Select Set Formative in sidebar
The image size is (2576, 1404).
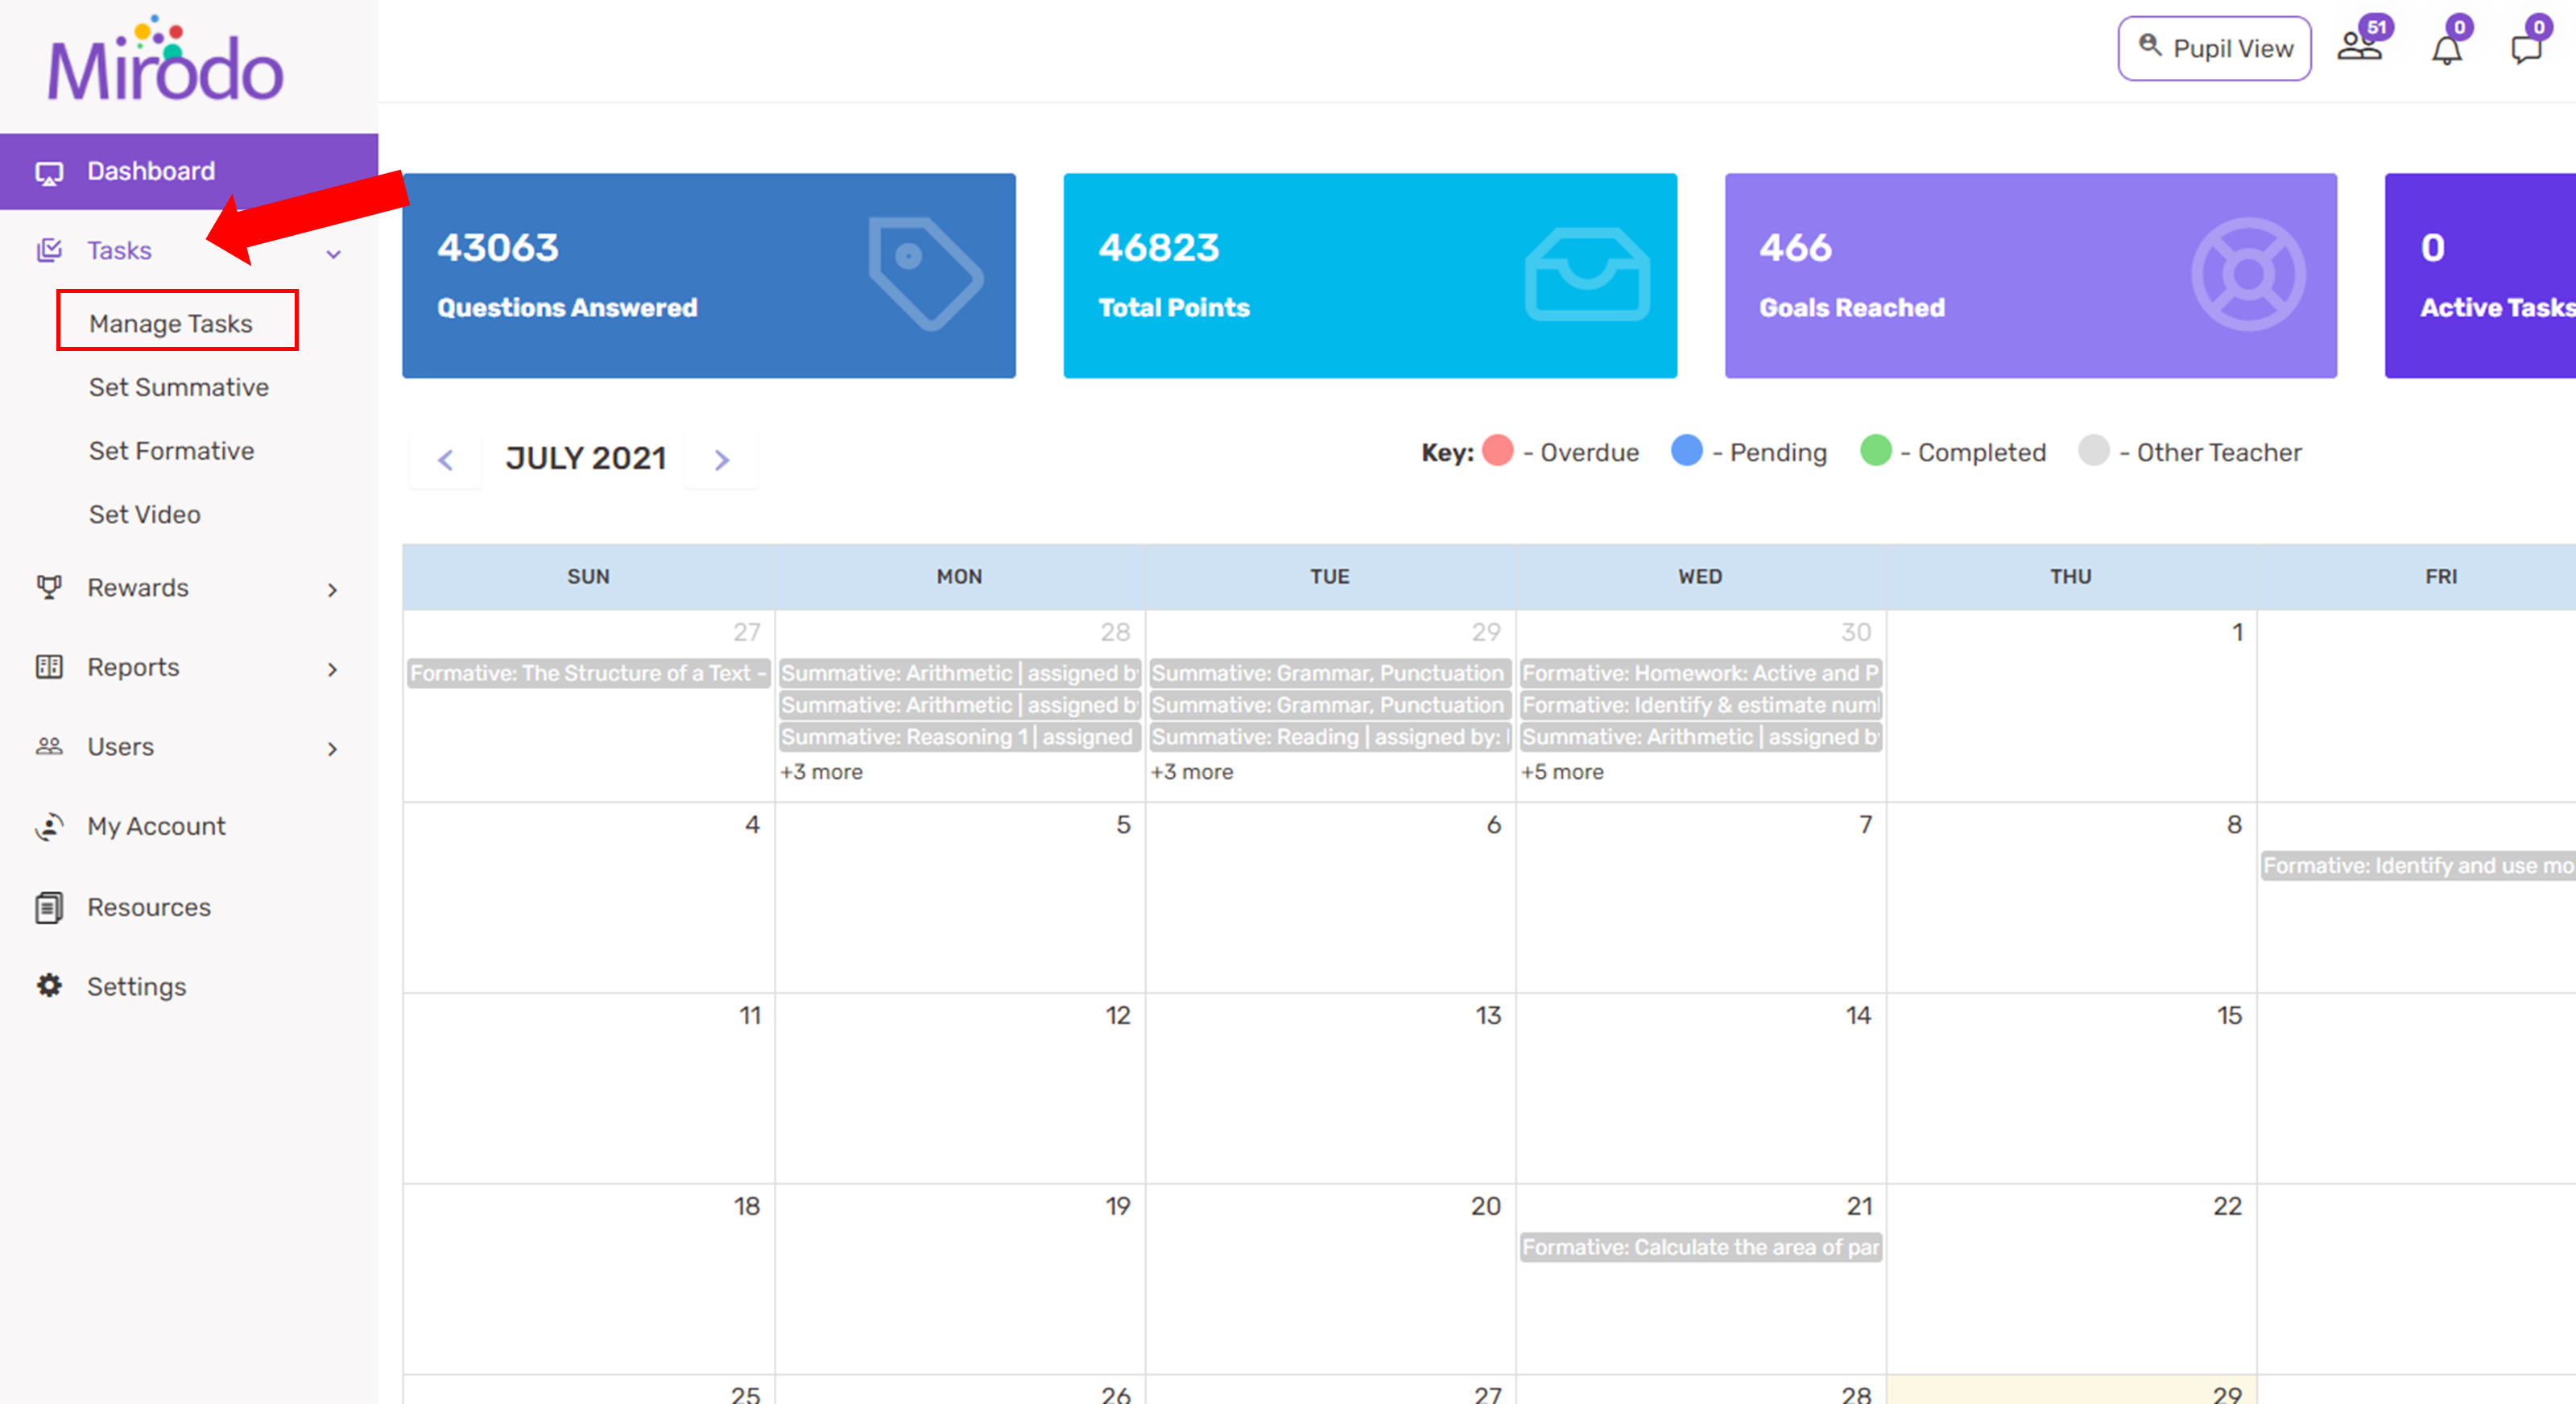click(x=171, y=451)
